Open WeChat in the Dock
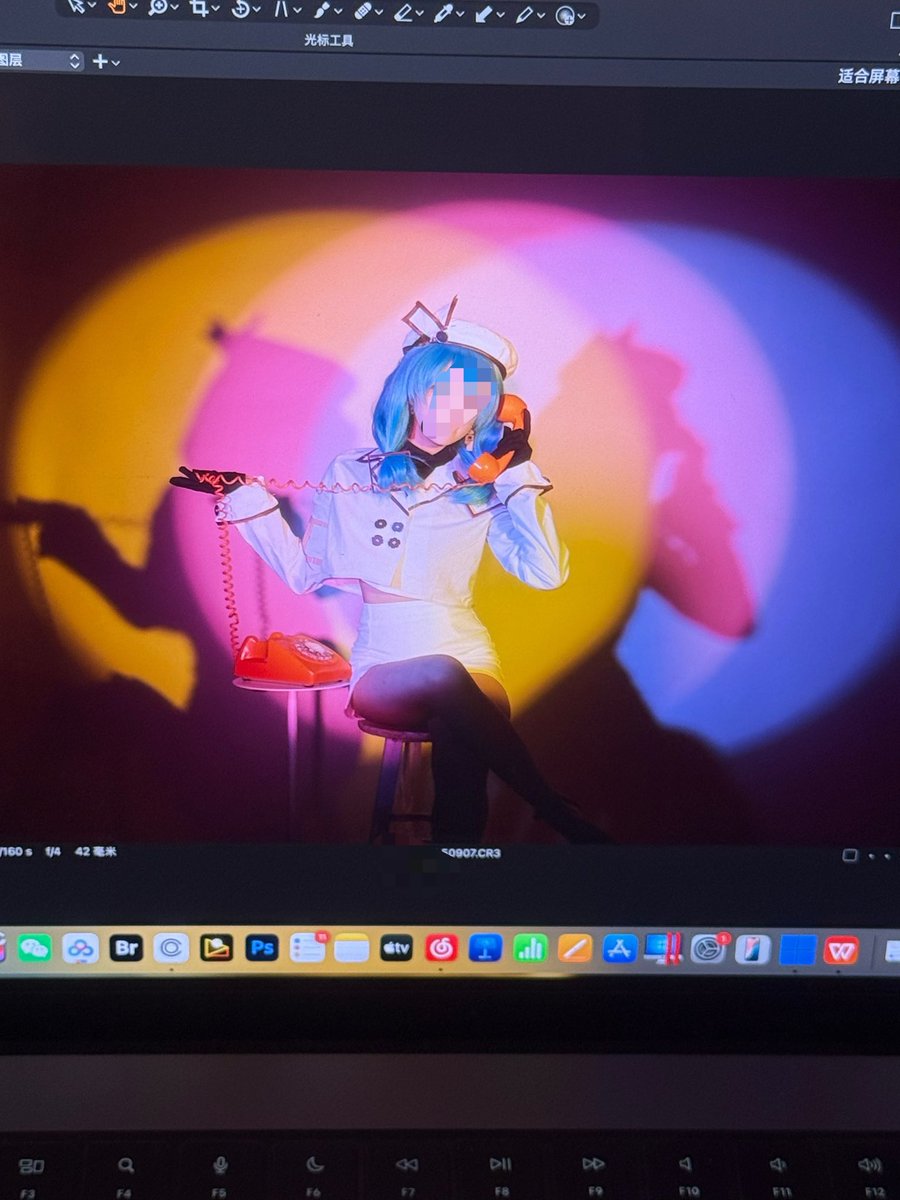Screen dimensions: 900x1200 (x=34, y=947)
